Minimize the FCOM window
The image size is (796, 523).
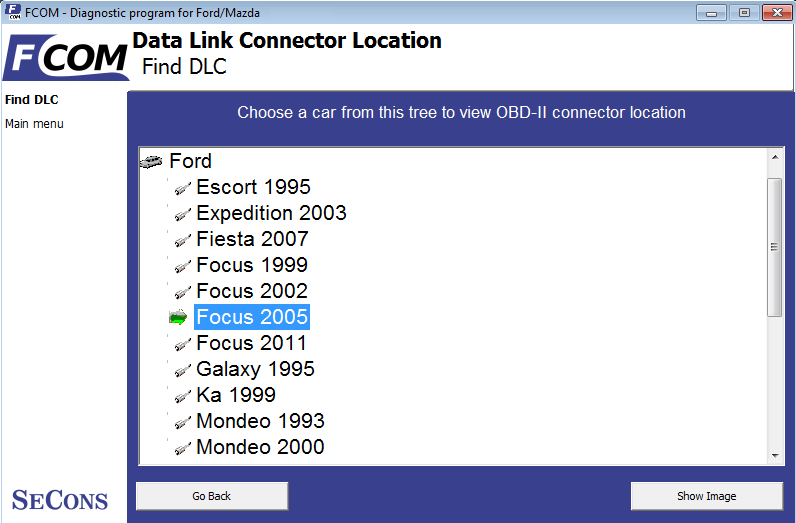711,13
